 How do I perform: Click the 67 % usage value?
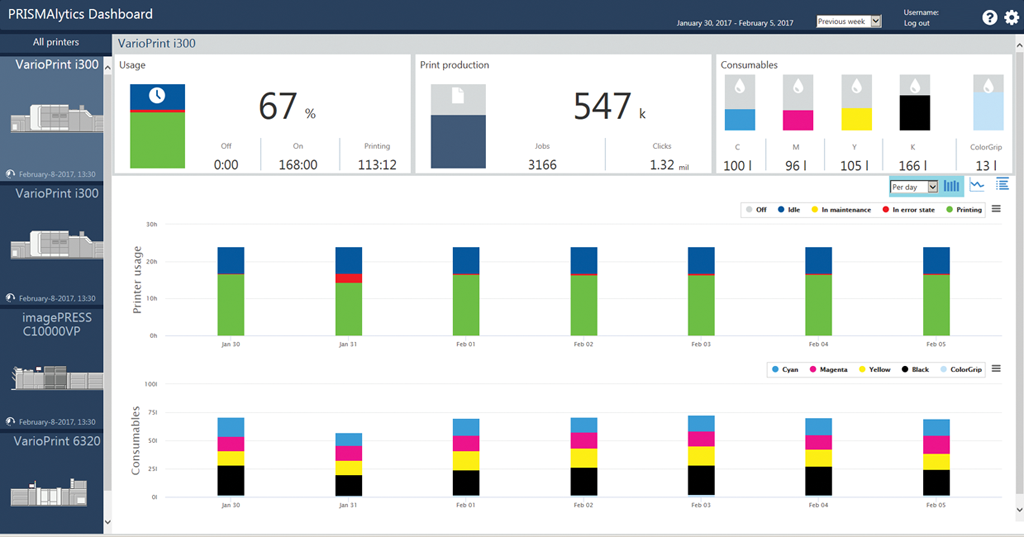click(x=287, y=106)
